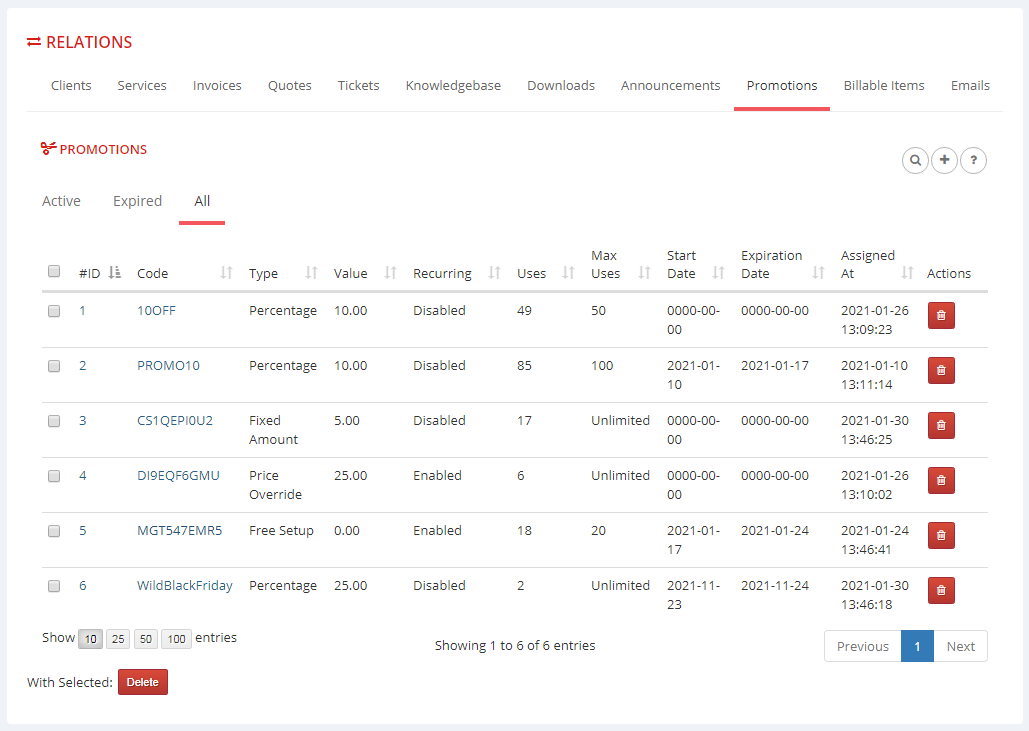Click the plus icon to add a promotion
Viewport: 1029px width, 731px height.
click(944, 160)
